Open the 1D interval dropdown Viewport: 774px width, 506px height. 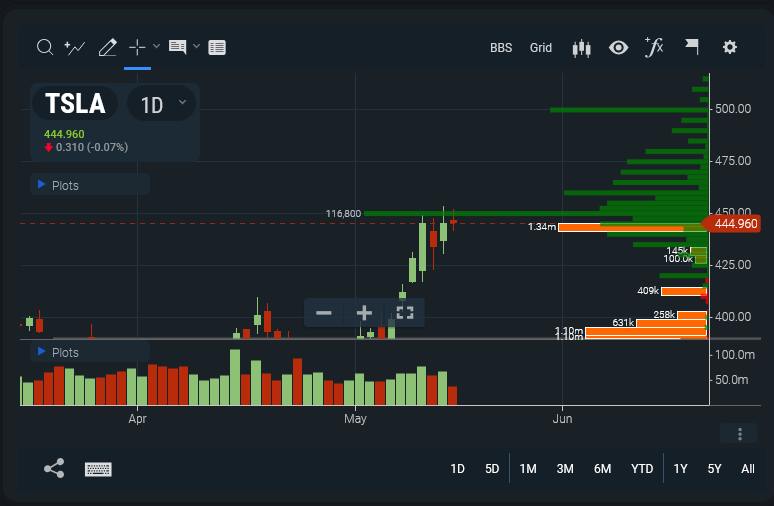162,104
